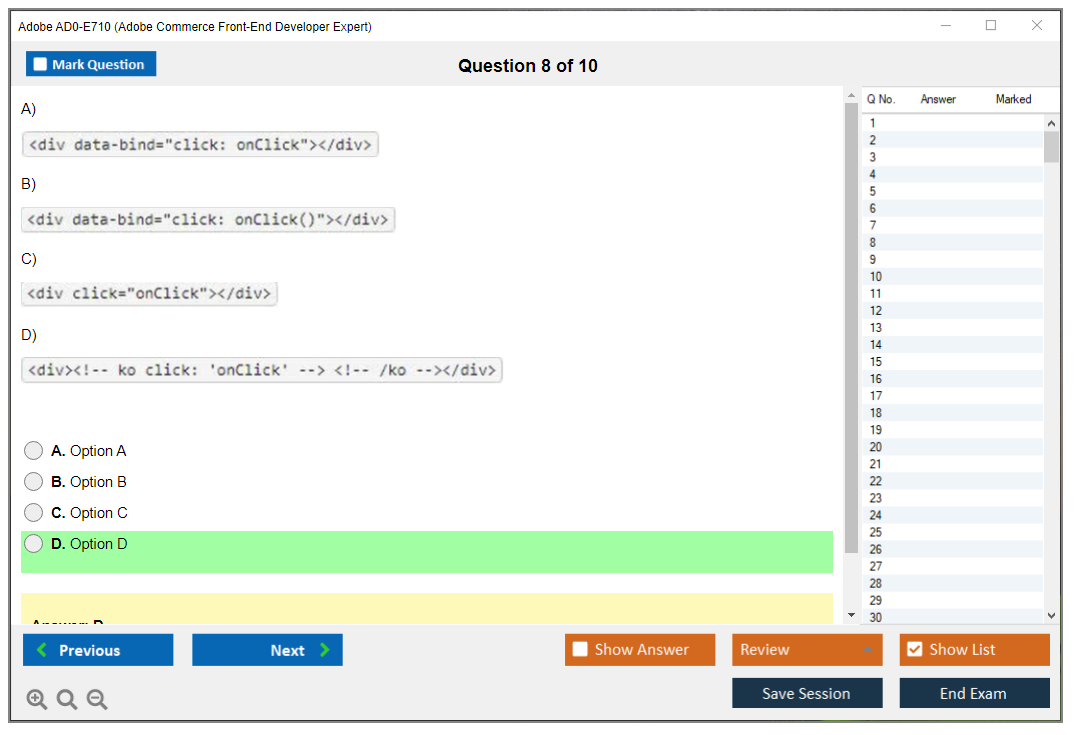Jump to question 15 in the list
The width and height of the screenshot is (1075, 735).
coord(876,362)
